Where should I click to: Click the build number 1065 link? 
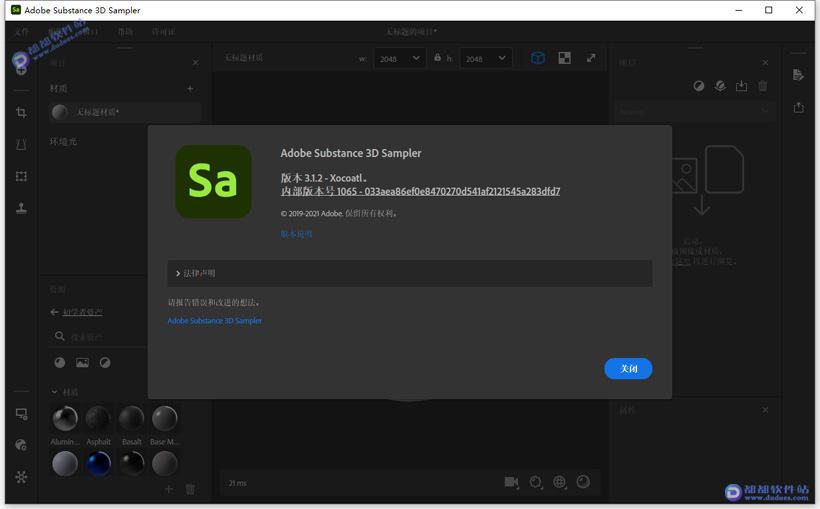420,191
